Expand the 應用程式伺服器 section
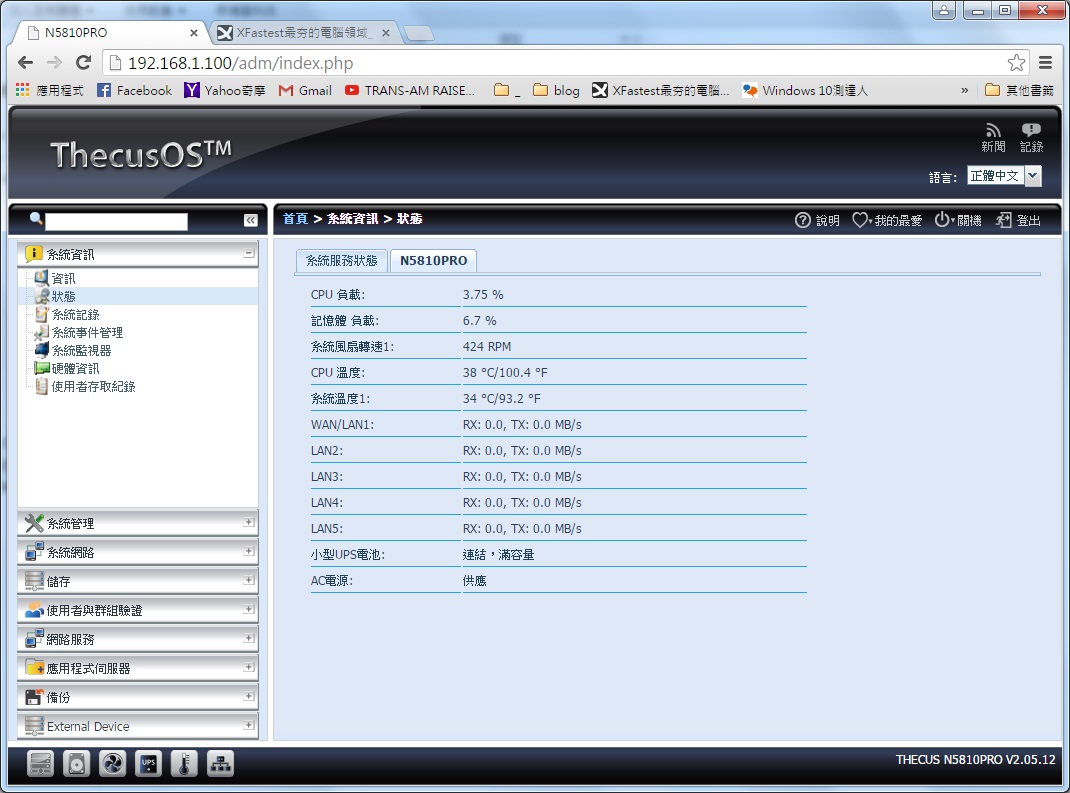This screenshot has width=1070, height=793. point(249,667)
